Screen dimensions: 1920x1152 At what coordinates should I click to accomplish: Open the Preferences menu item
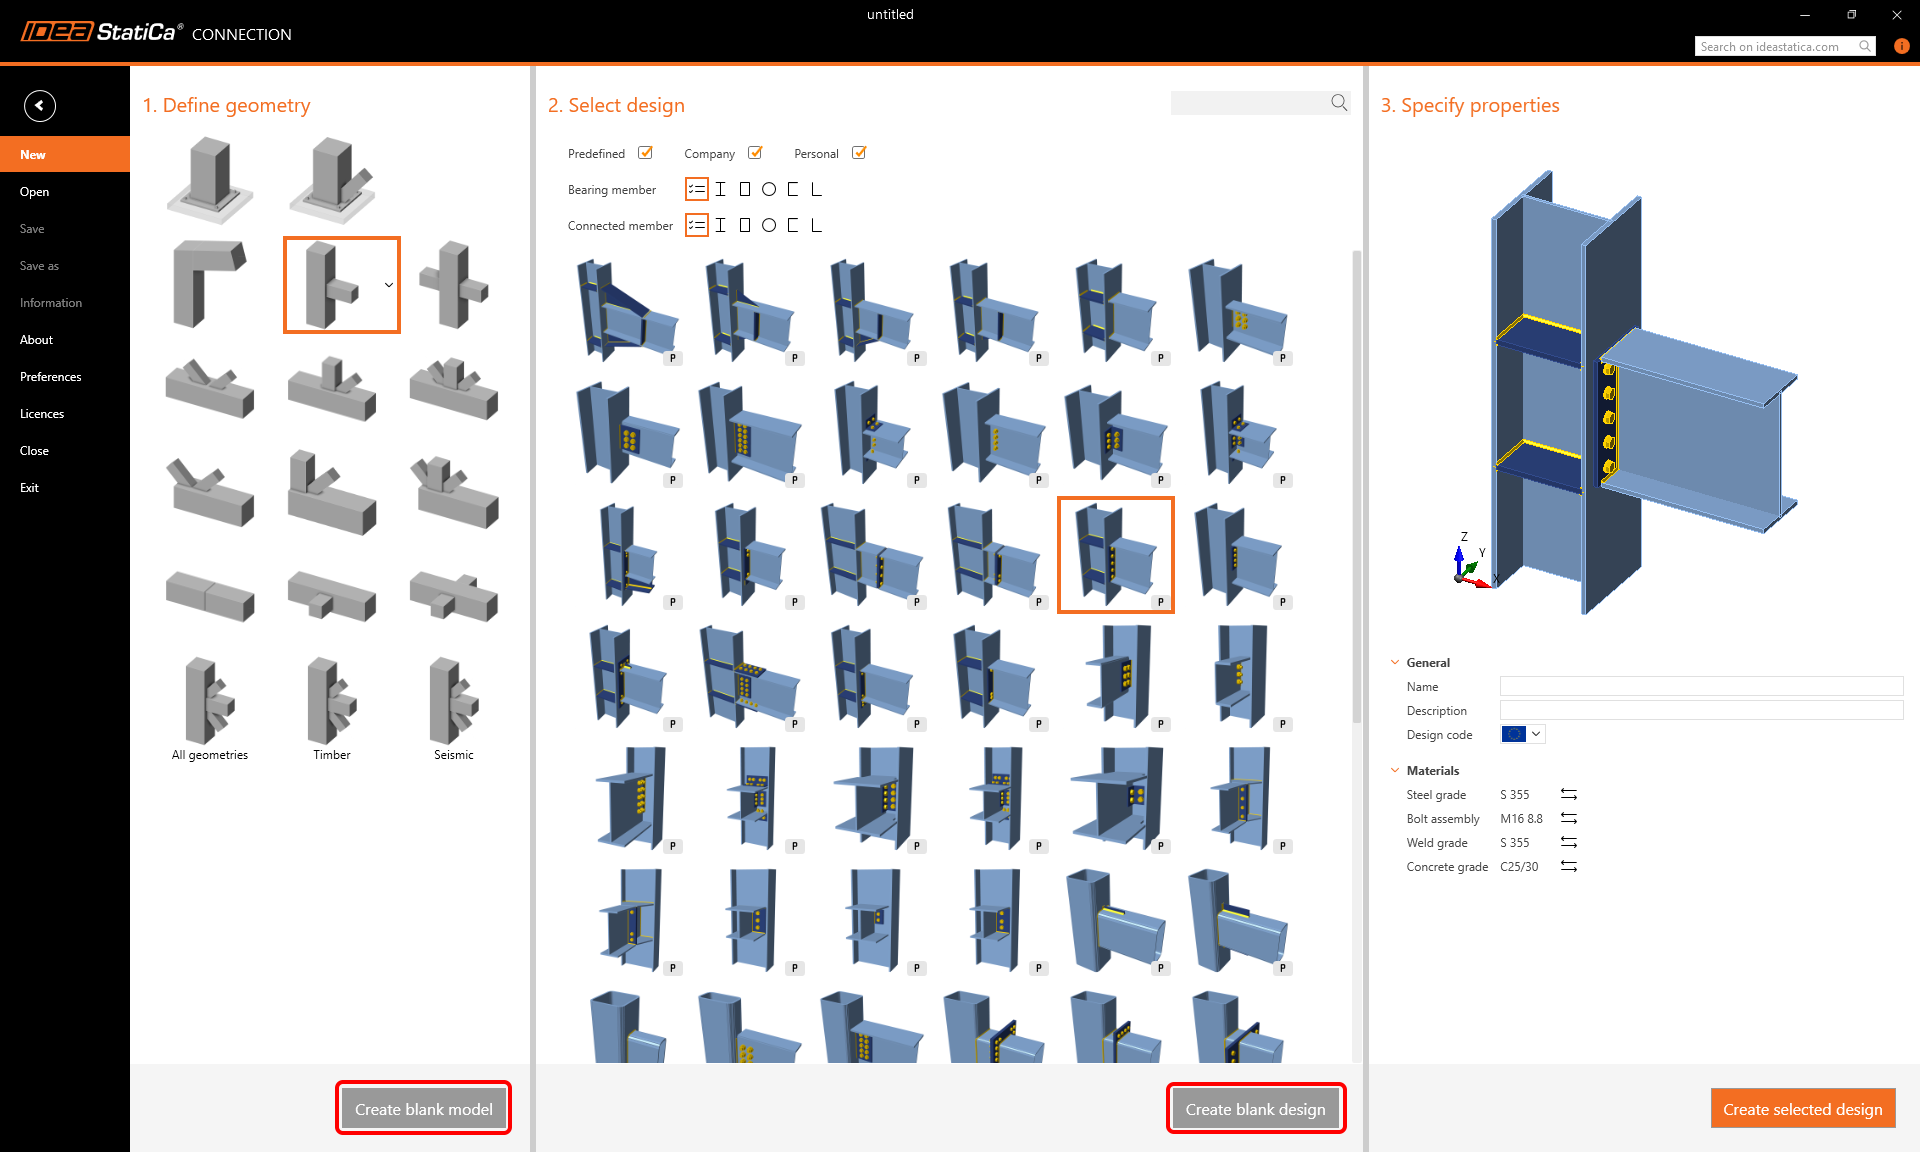point(50,376)
